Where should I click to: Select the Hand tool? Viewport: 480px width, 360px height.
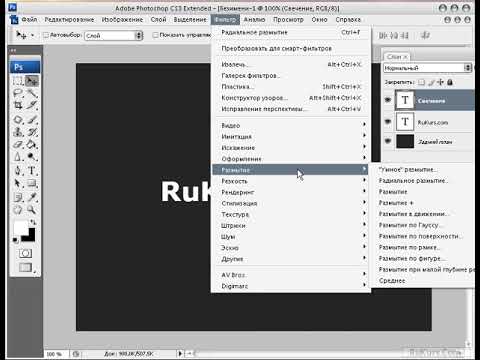coord(18,210)
